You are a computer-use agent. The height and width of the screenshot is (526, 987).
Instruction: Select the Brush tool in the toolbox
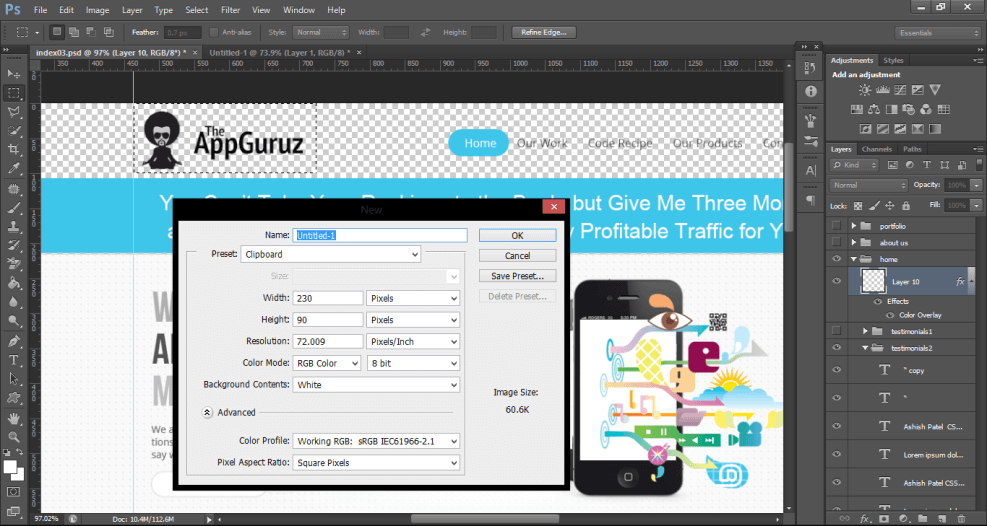tap(13, 208)
